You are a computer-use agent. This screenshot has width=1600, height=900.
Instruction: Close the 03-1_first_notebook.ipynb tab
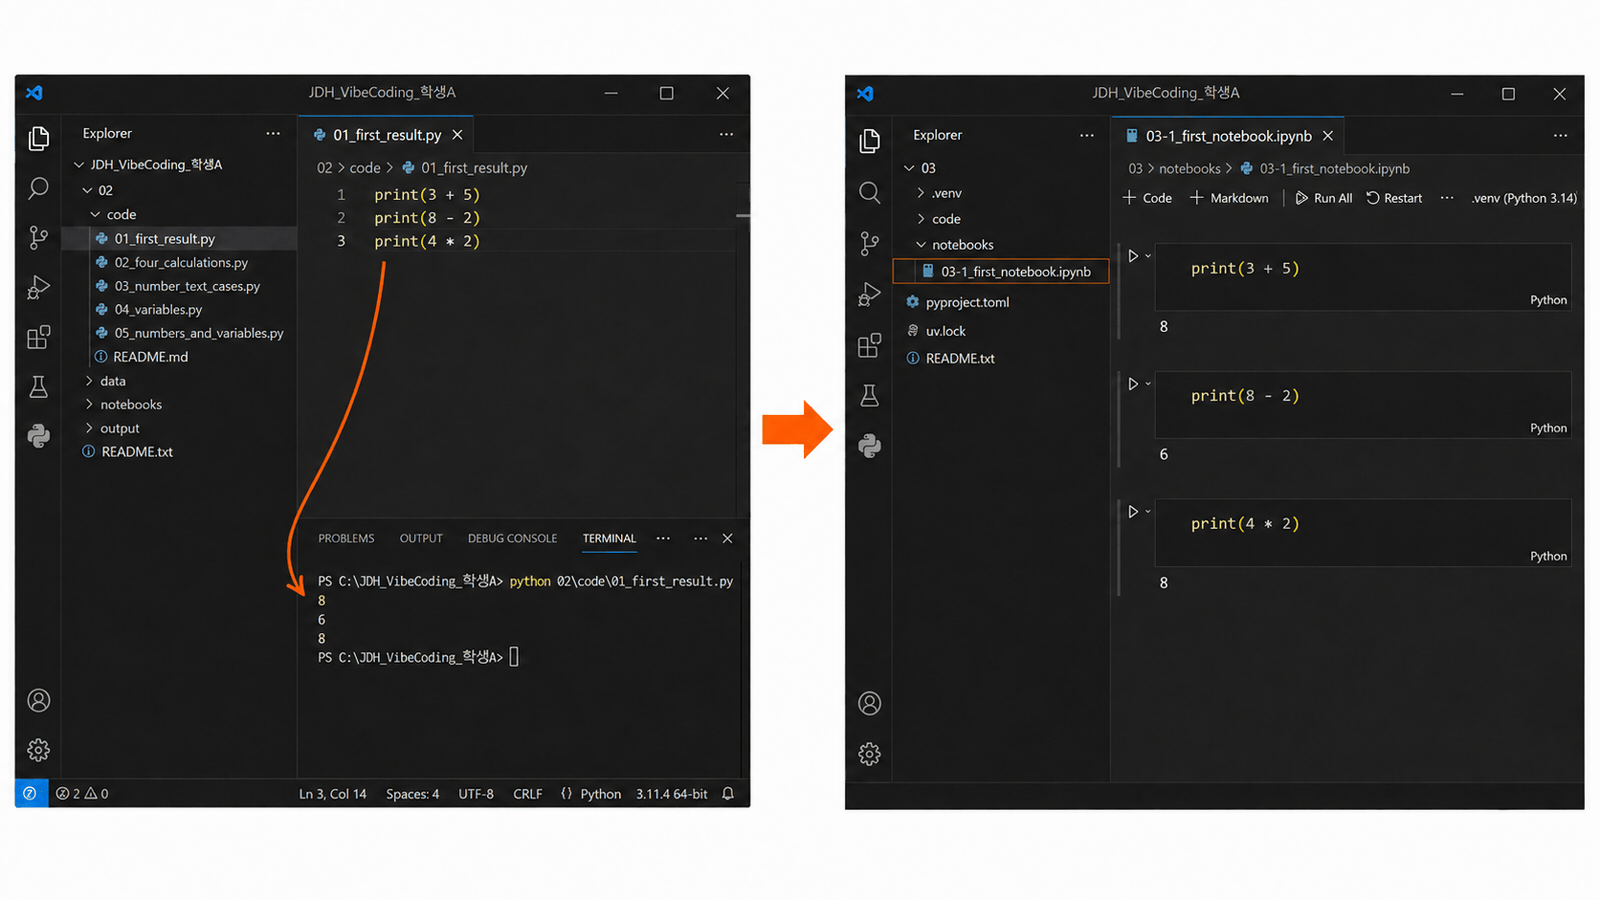pyautogui.click(x=1328, y=136)
